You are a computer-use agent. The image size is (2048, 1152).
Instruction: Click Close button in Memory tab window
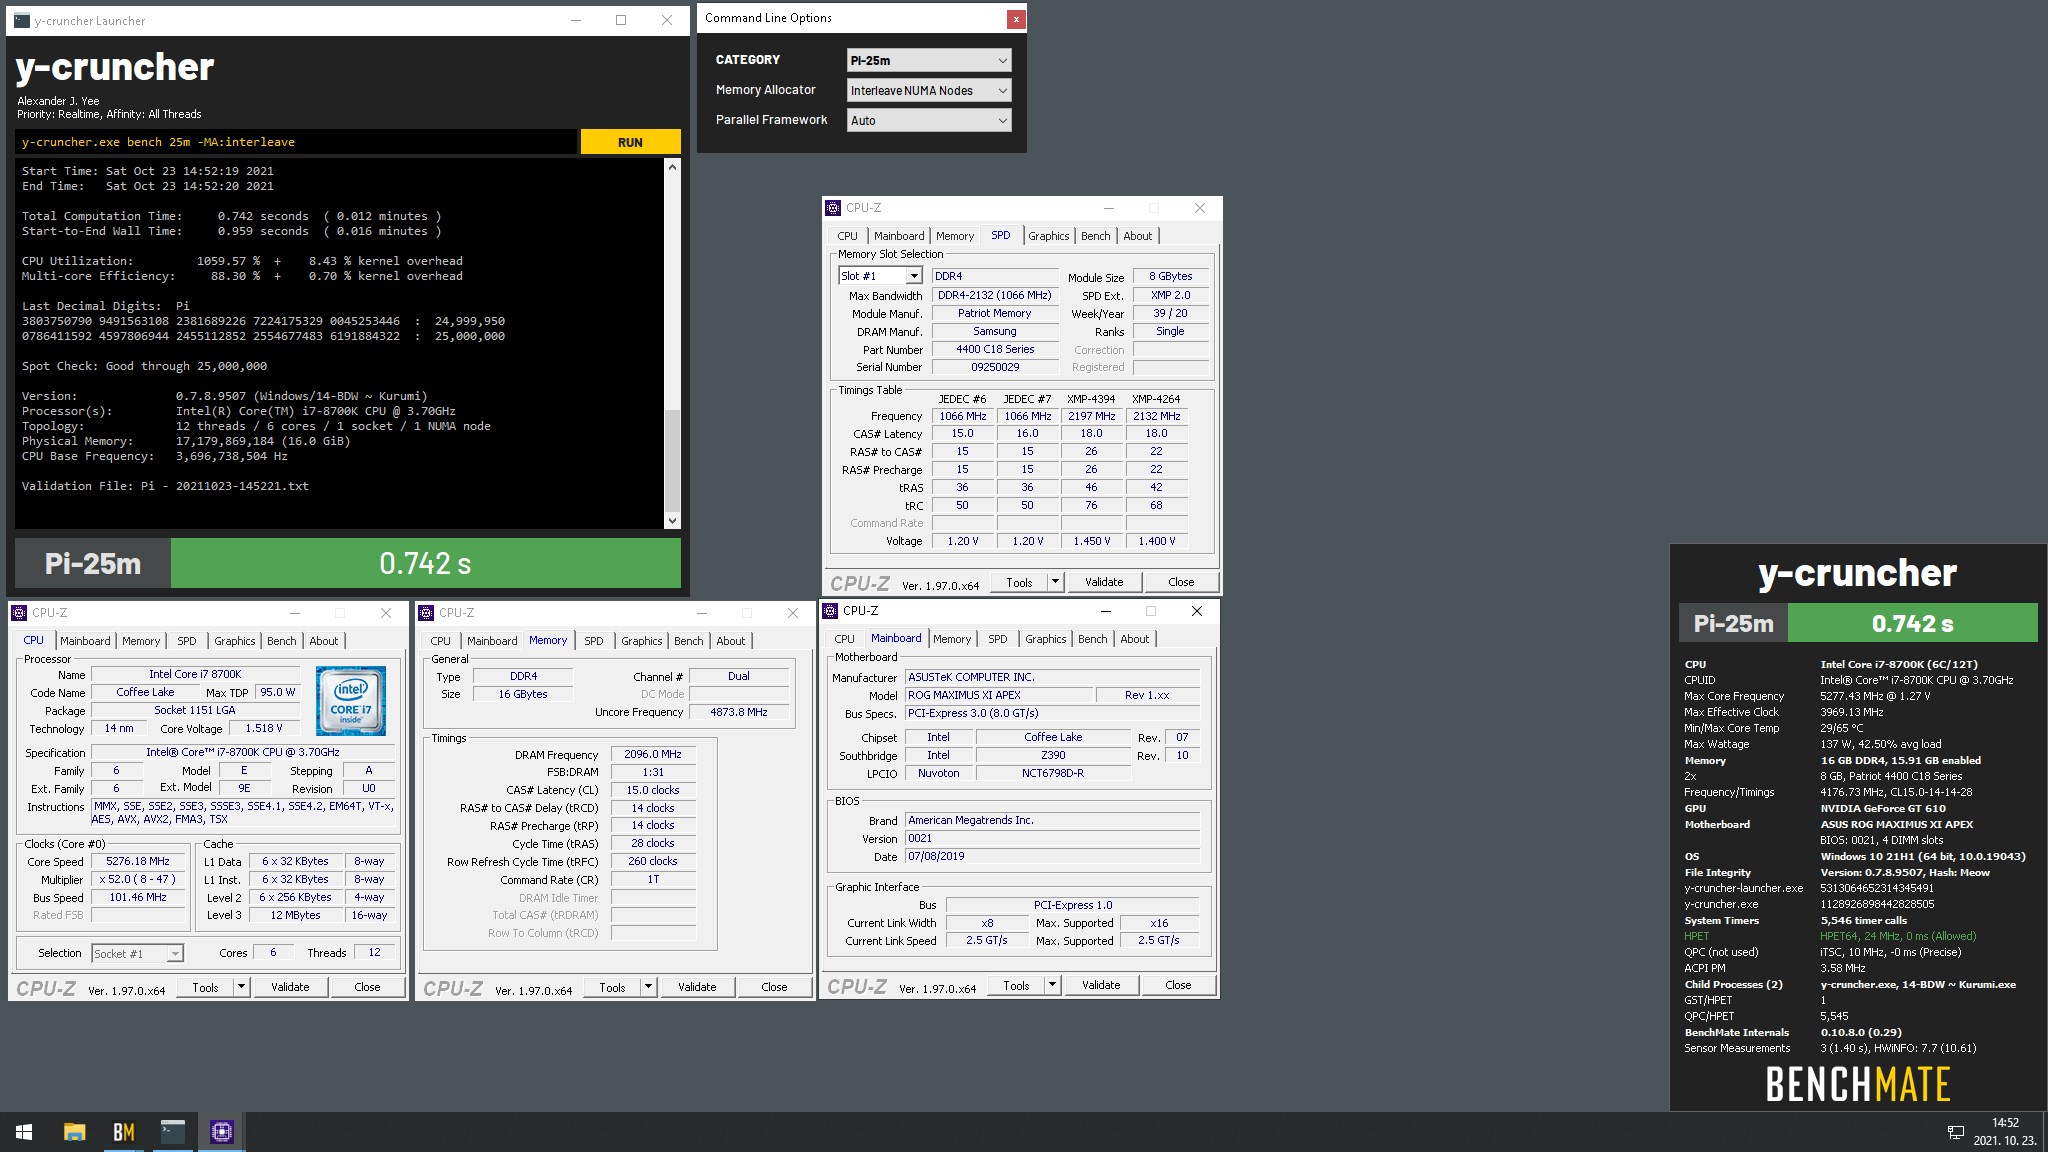[774, 987]
